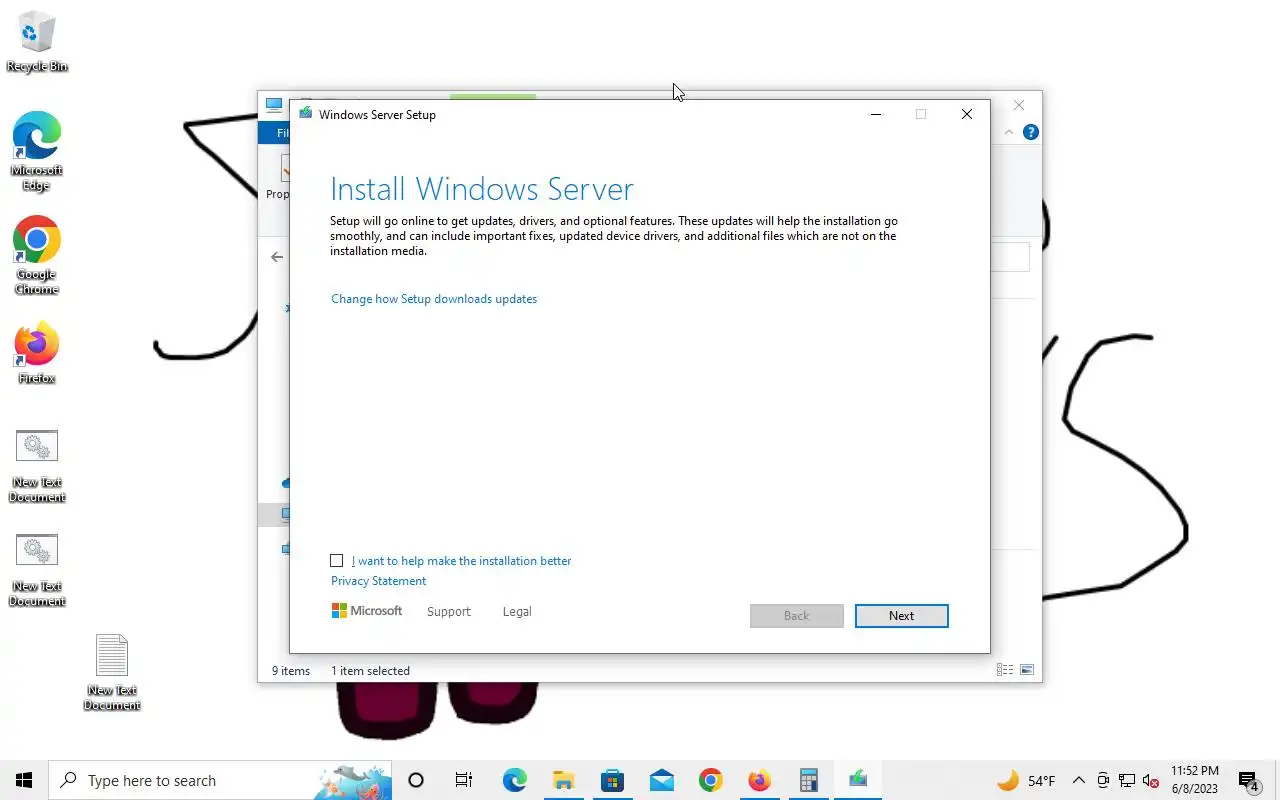Open Cortana circle on taskbar
The image size is (1280, 800).
(x=416, y=780)
